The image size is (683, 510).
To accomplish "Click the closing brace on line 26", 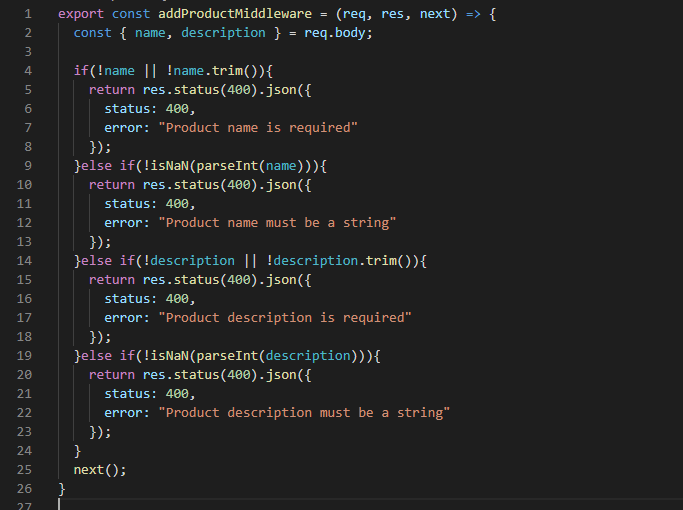I will [62, 489].
